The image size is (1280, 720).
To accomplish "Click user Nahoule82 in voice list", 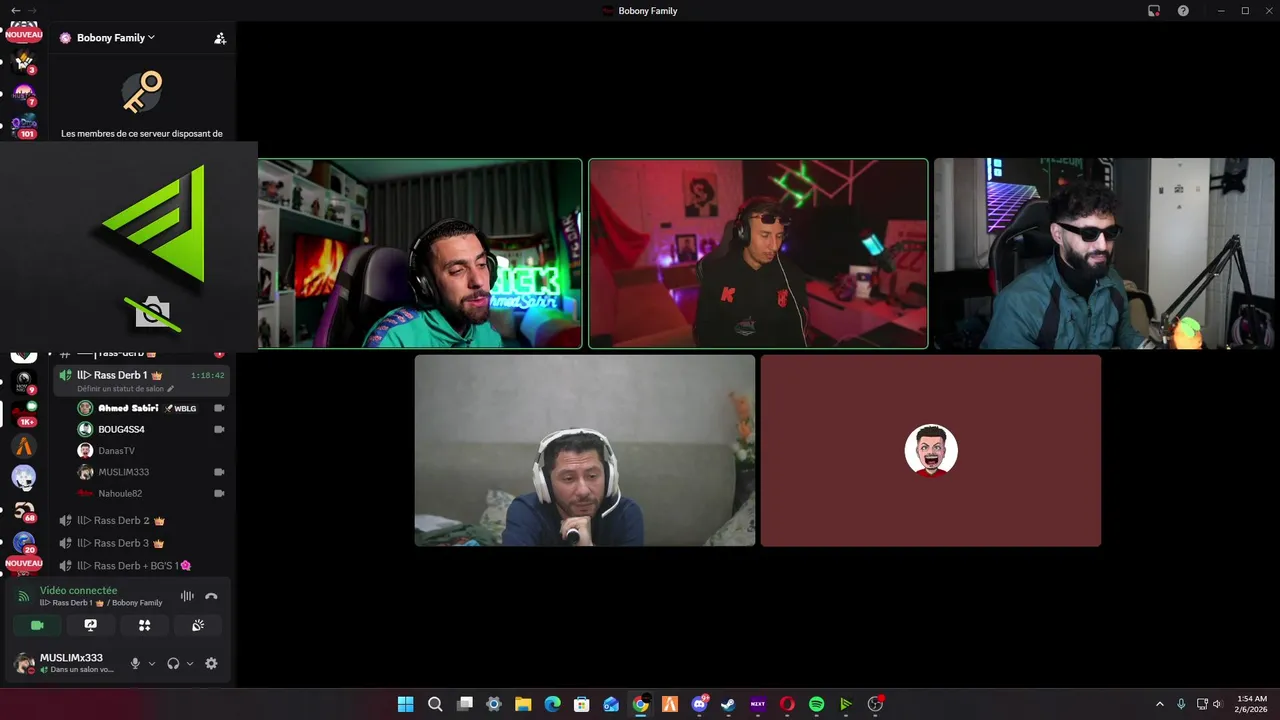I will click(120, 493).
